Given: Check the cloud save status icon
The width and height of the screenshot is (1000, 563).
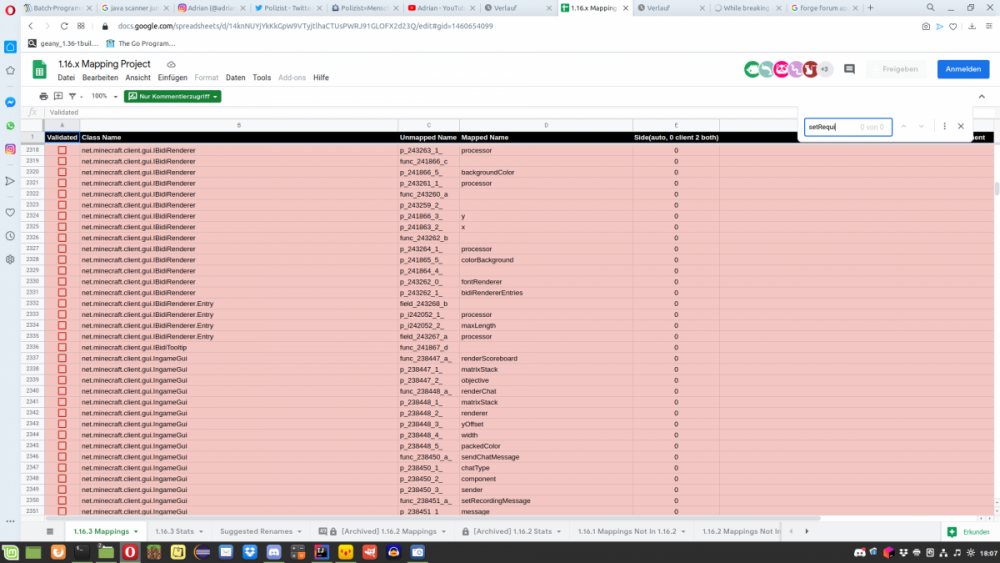Looking at the screenshot, I should coord(171,64).
